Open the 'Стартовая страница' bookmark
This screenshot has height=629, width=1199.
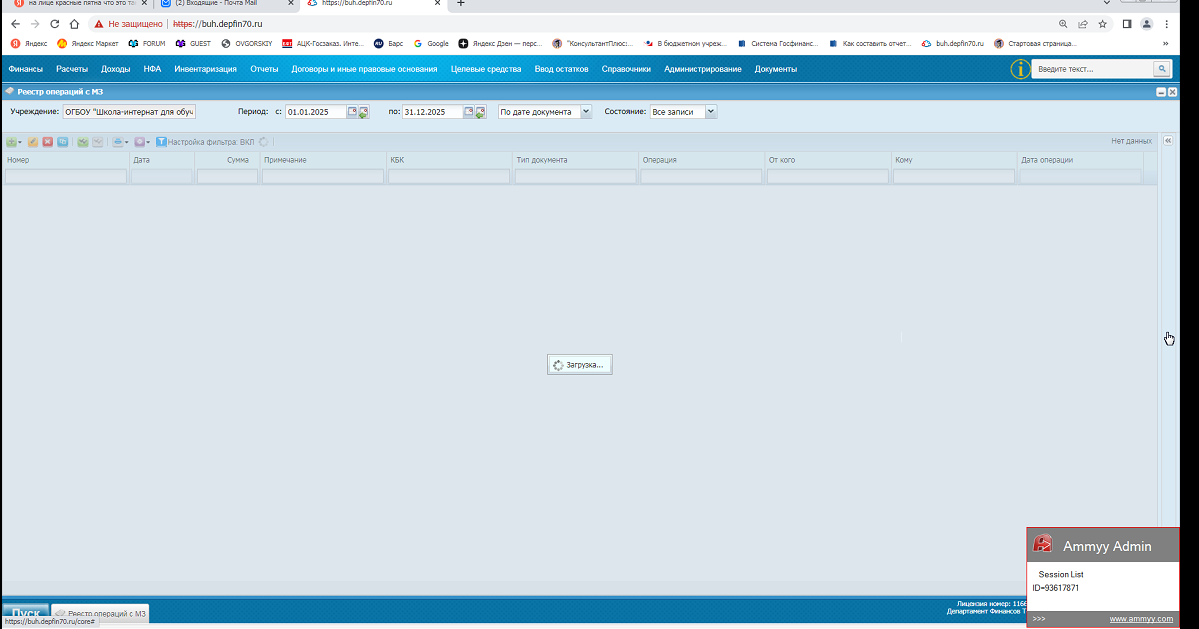[x=1035, y=44]
